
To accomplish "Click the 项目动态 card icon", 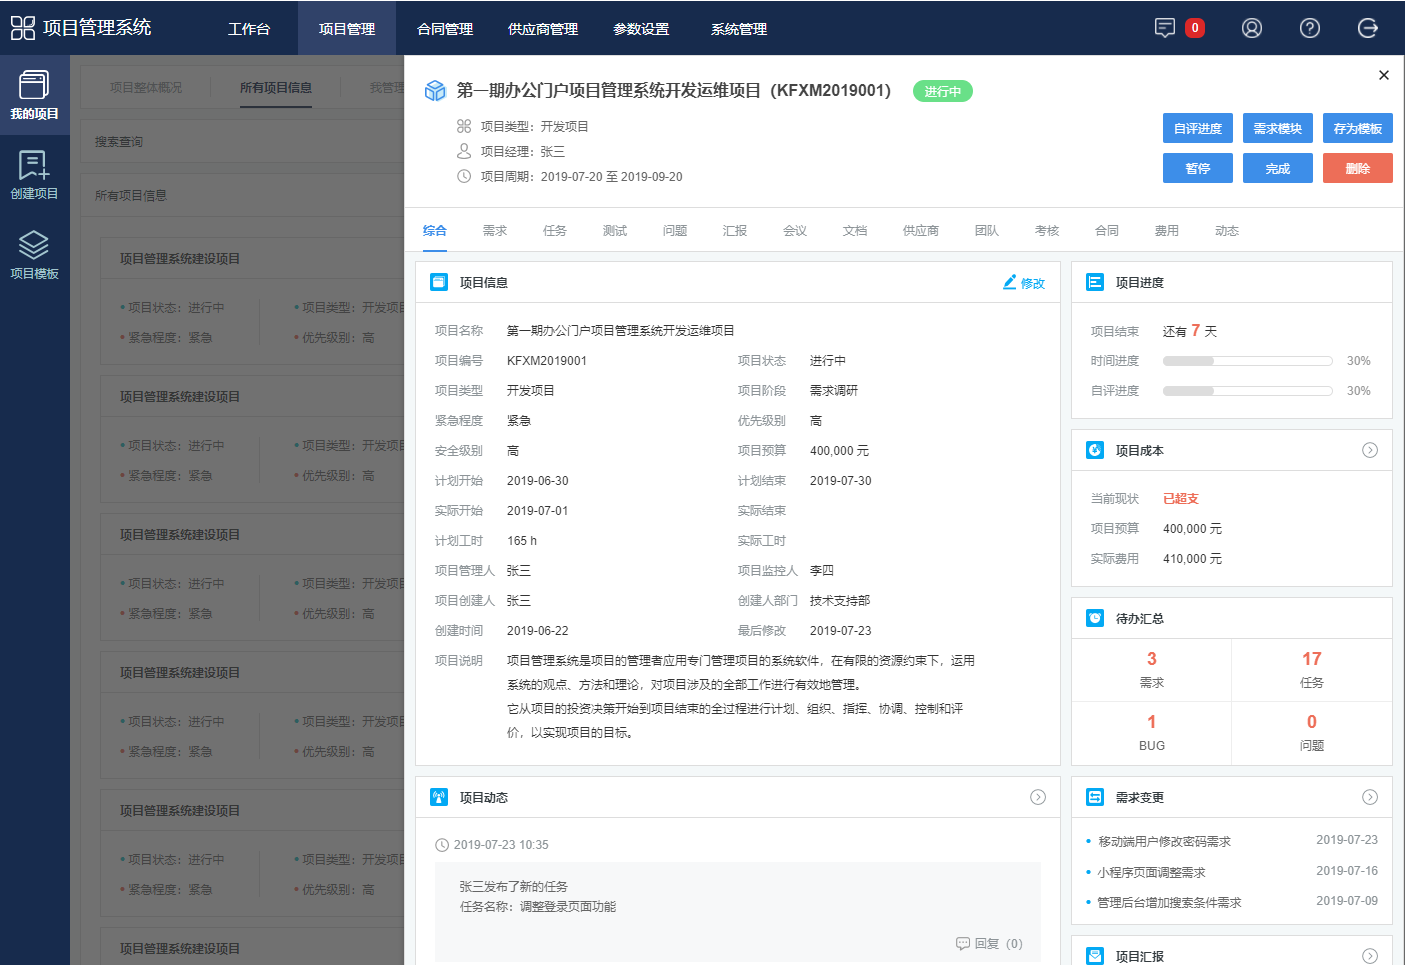I will click(x=439, y=797).
